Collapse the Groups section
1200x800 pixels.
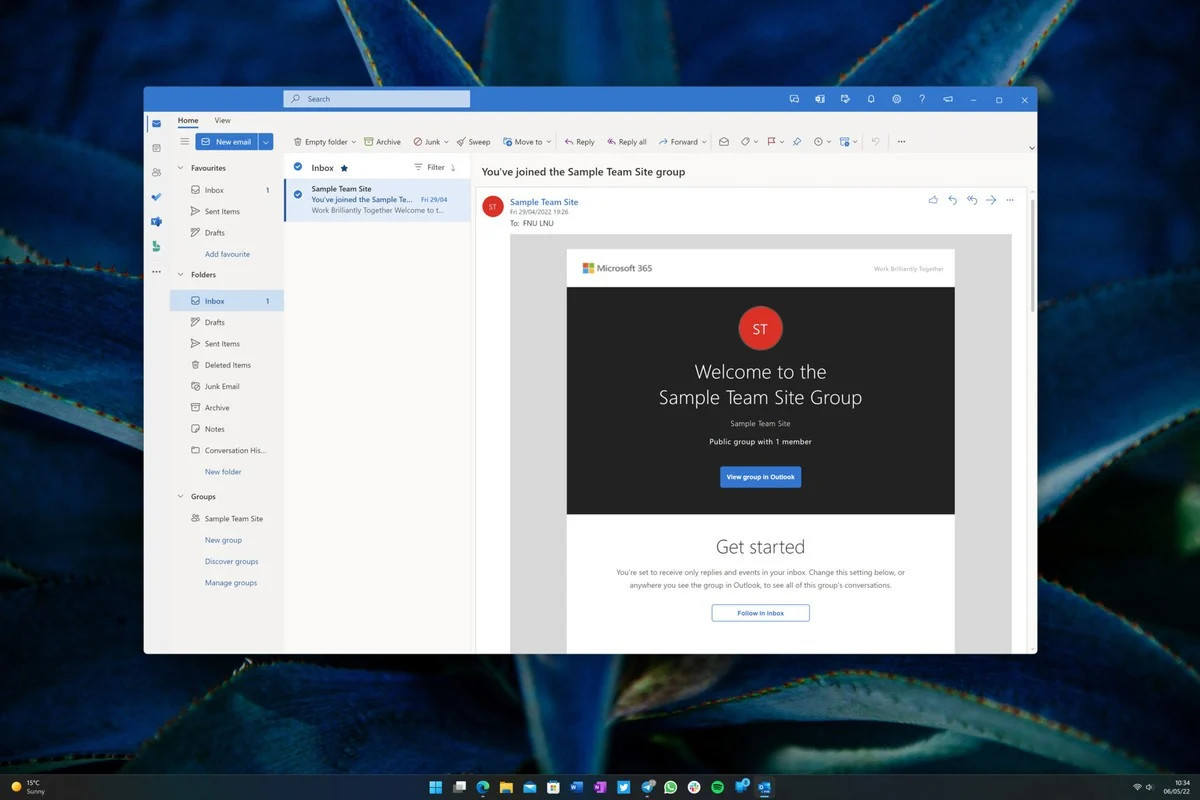pos(181,496)
